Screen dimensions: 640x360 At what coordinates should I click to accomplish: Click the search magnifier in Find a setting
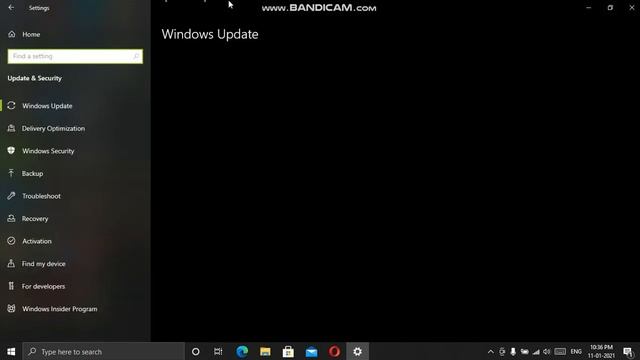click(x=136, y=56)
